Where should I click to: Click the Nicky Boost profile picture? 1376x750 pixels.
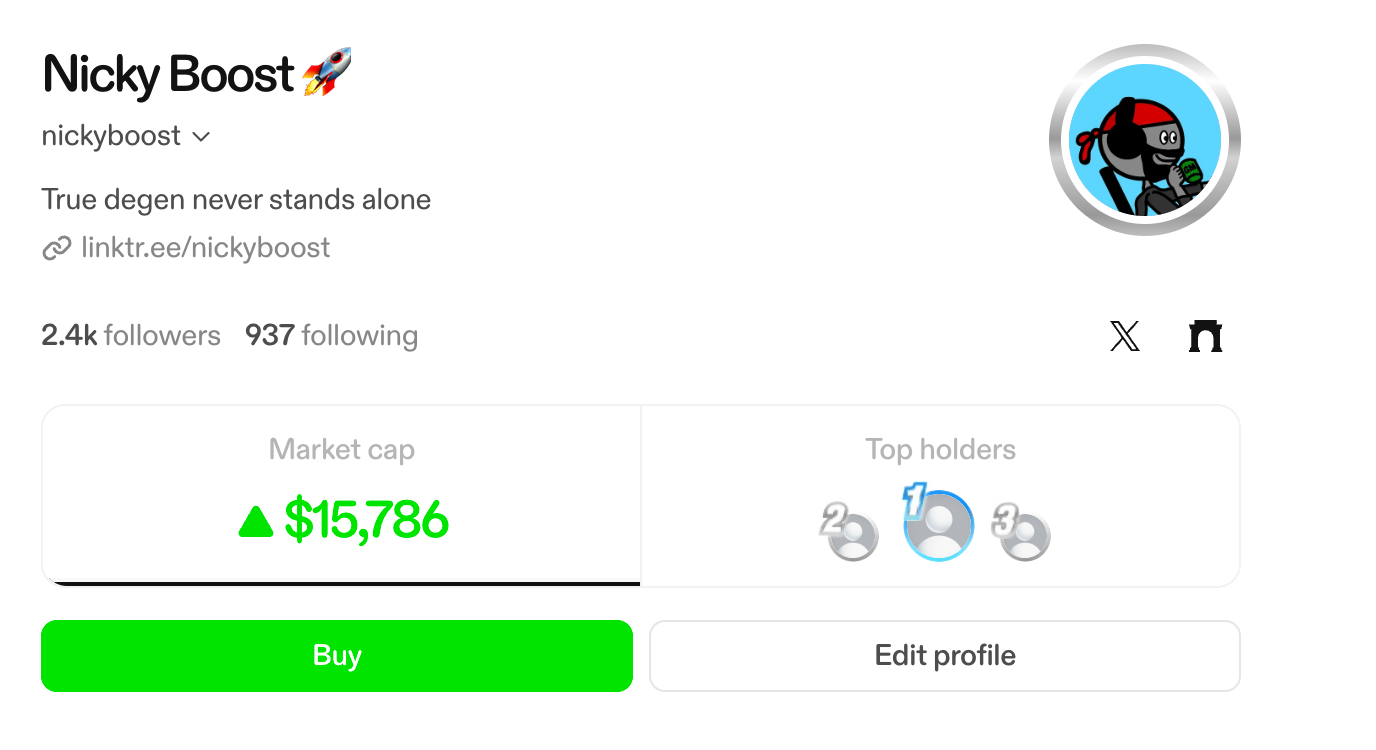click(x=1144, y=140)
